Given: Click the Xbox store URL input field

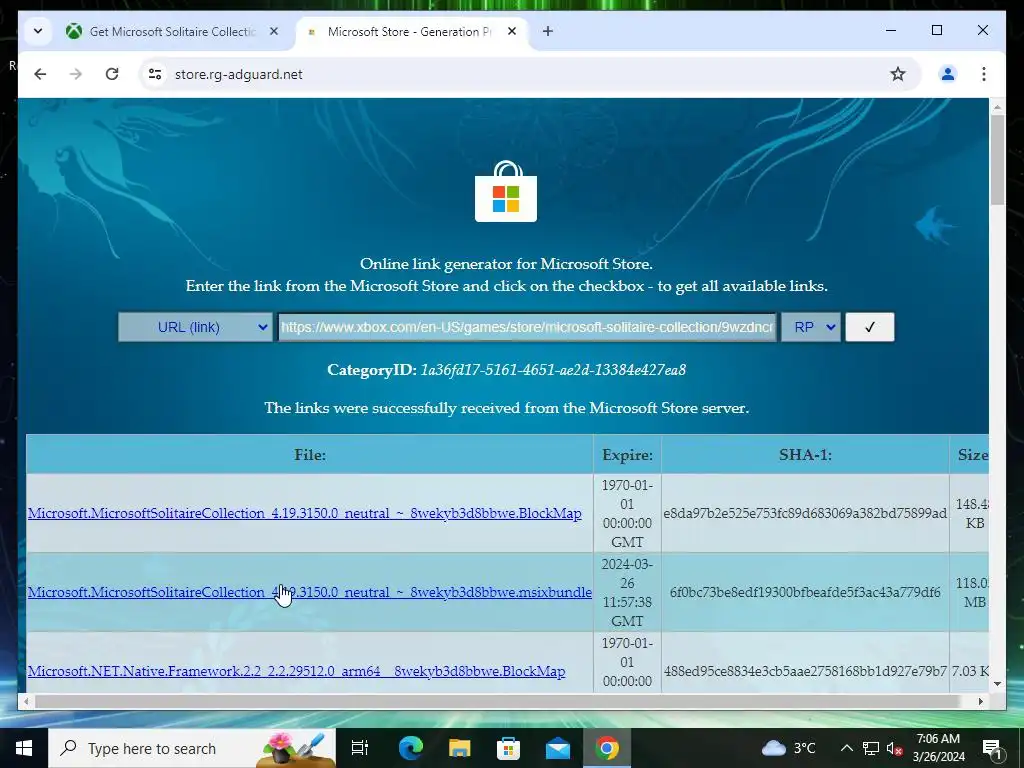Looking at the screenshot, I should click(527, 327).
